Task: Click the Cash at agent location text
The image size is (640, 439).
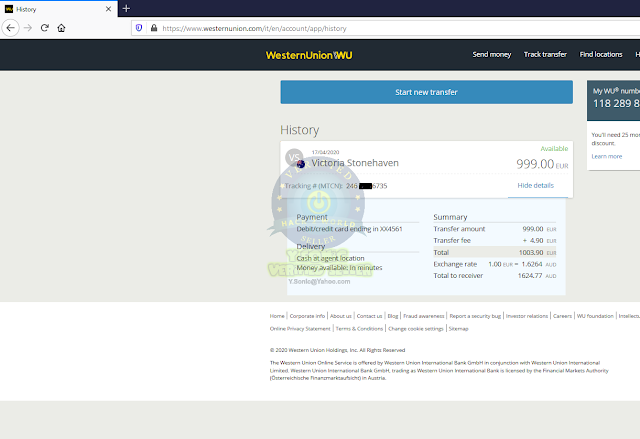Action: point(330,258)
